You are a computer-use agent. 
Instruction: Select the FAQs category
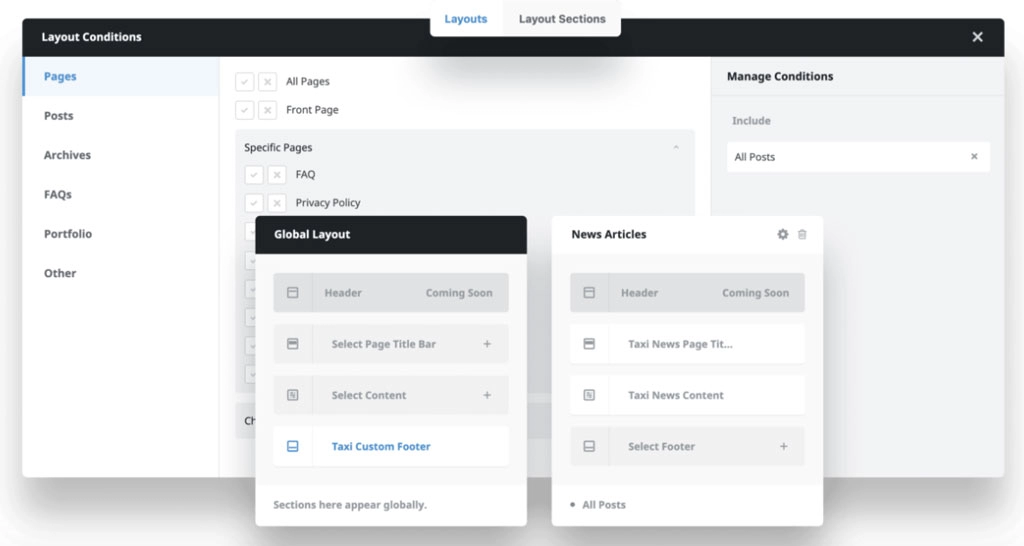click(121, 194)
